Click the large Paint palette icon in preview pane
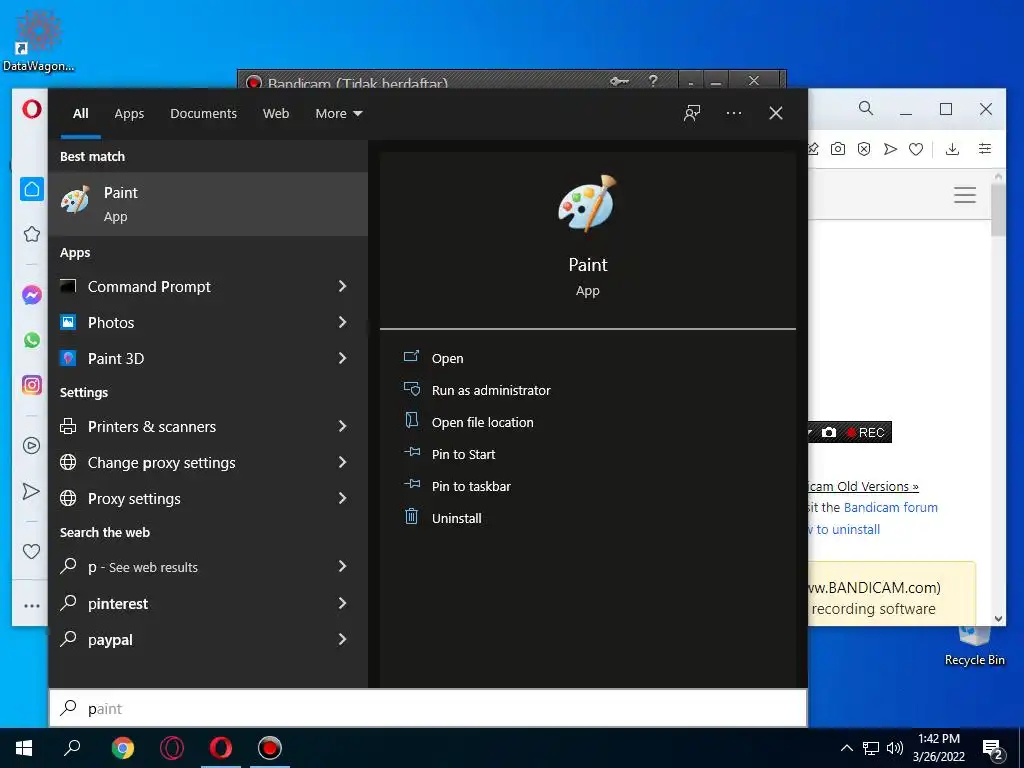1024x768 pixels. pos(587,204)
